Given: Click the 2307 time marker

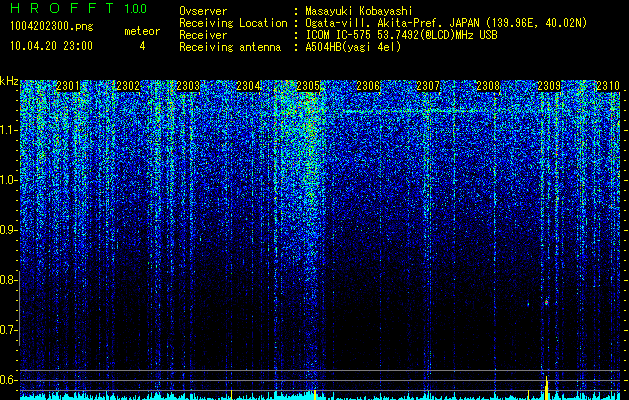Looking at the screenshot, I should (x=428, y=86).
